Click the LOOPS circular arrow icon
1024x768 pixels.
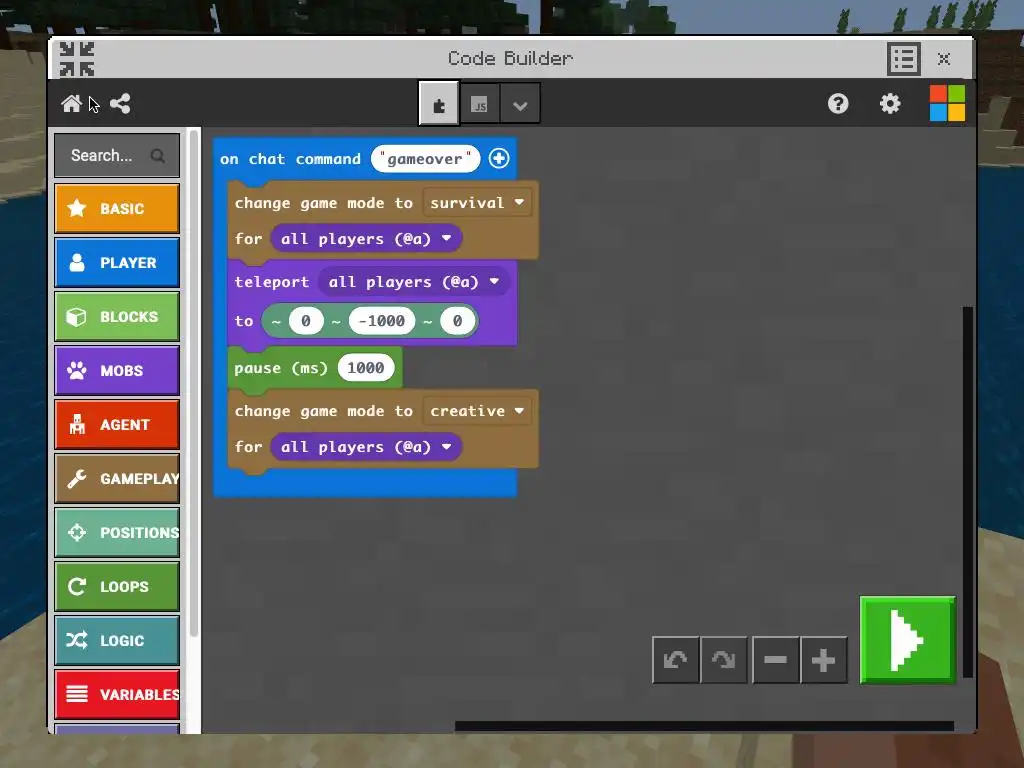[x=76, y=586]
